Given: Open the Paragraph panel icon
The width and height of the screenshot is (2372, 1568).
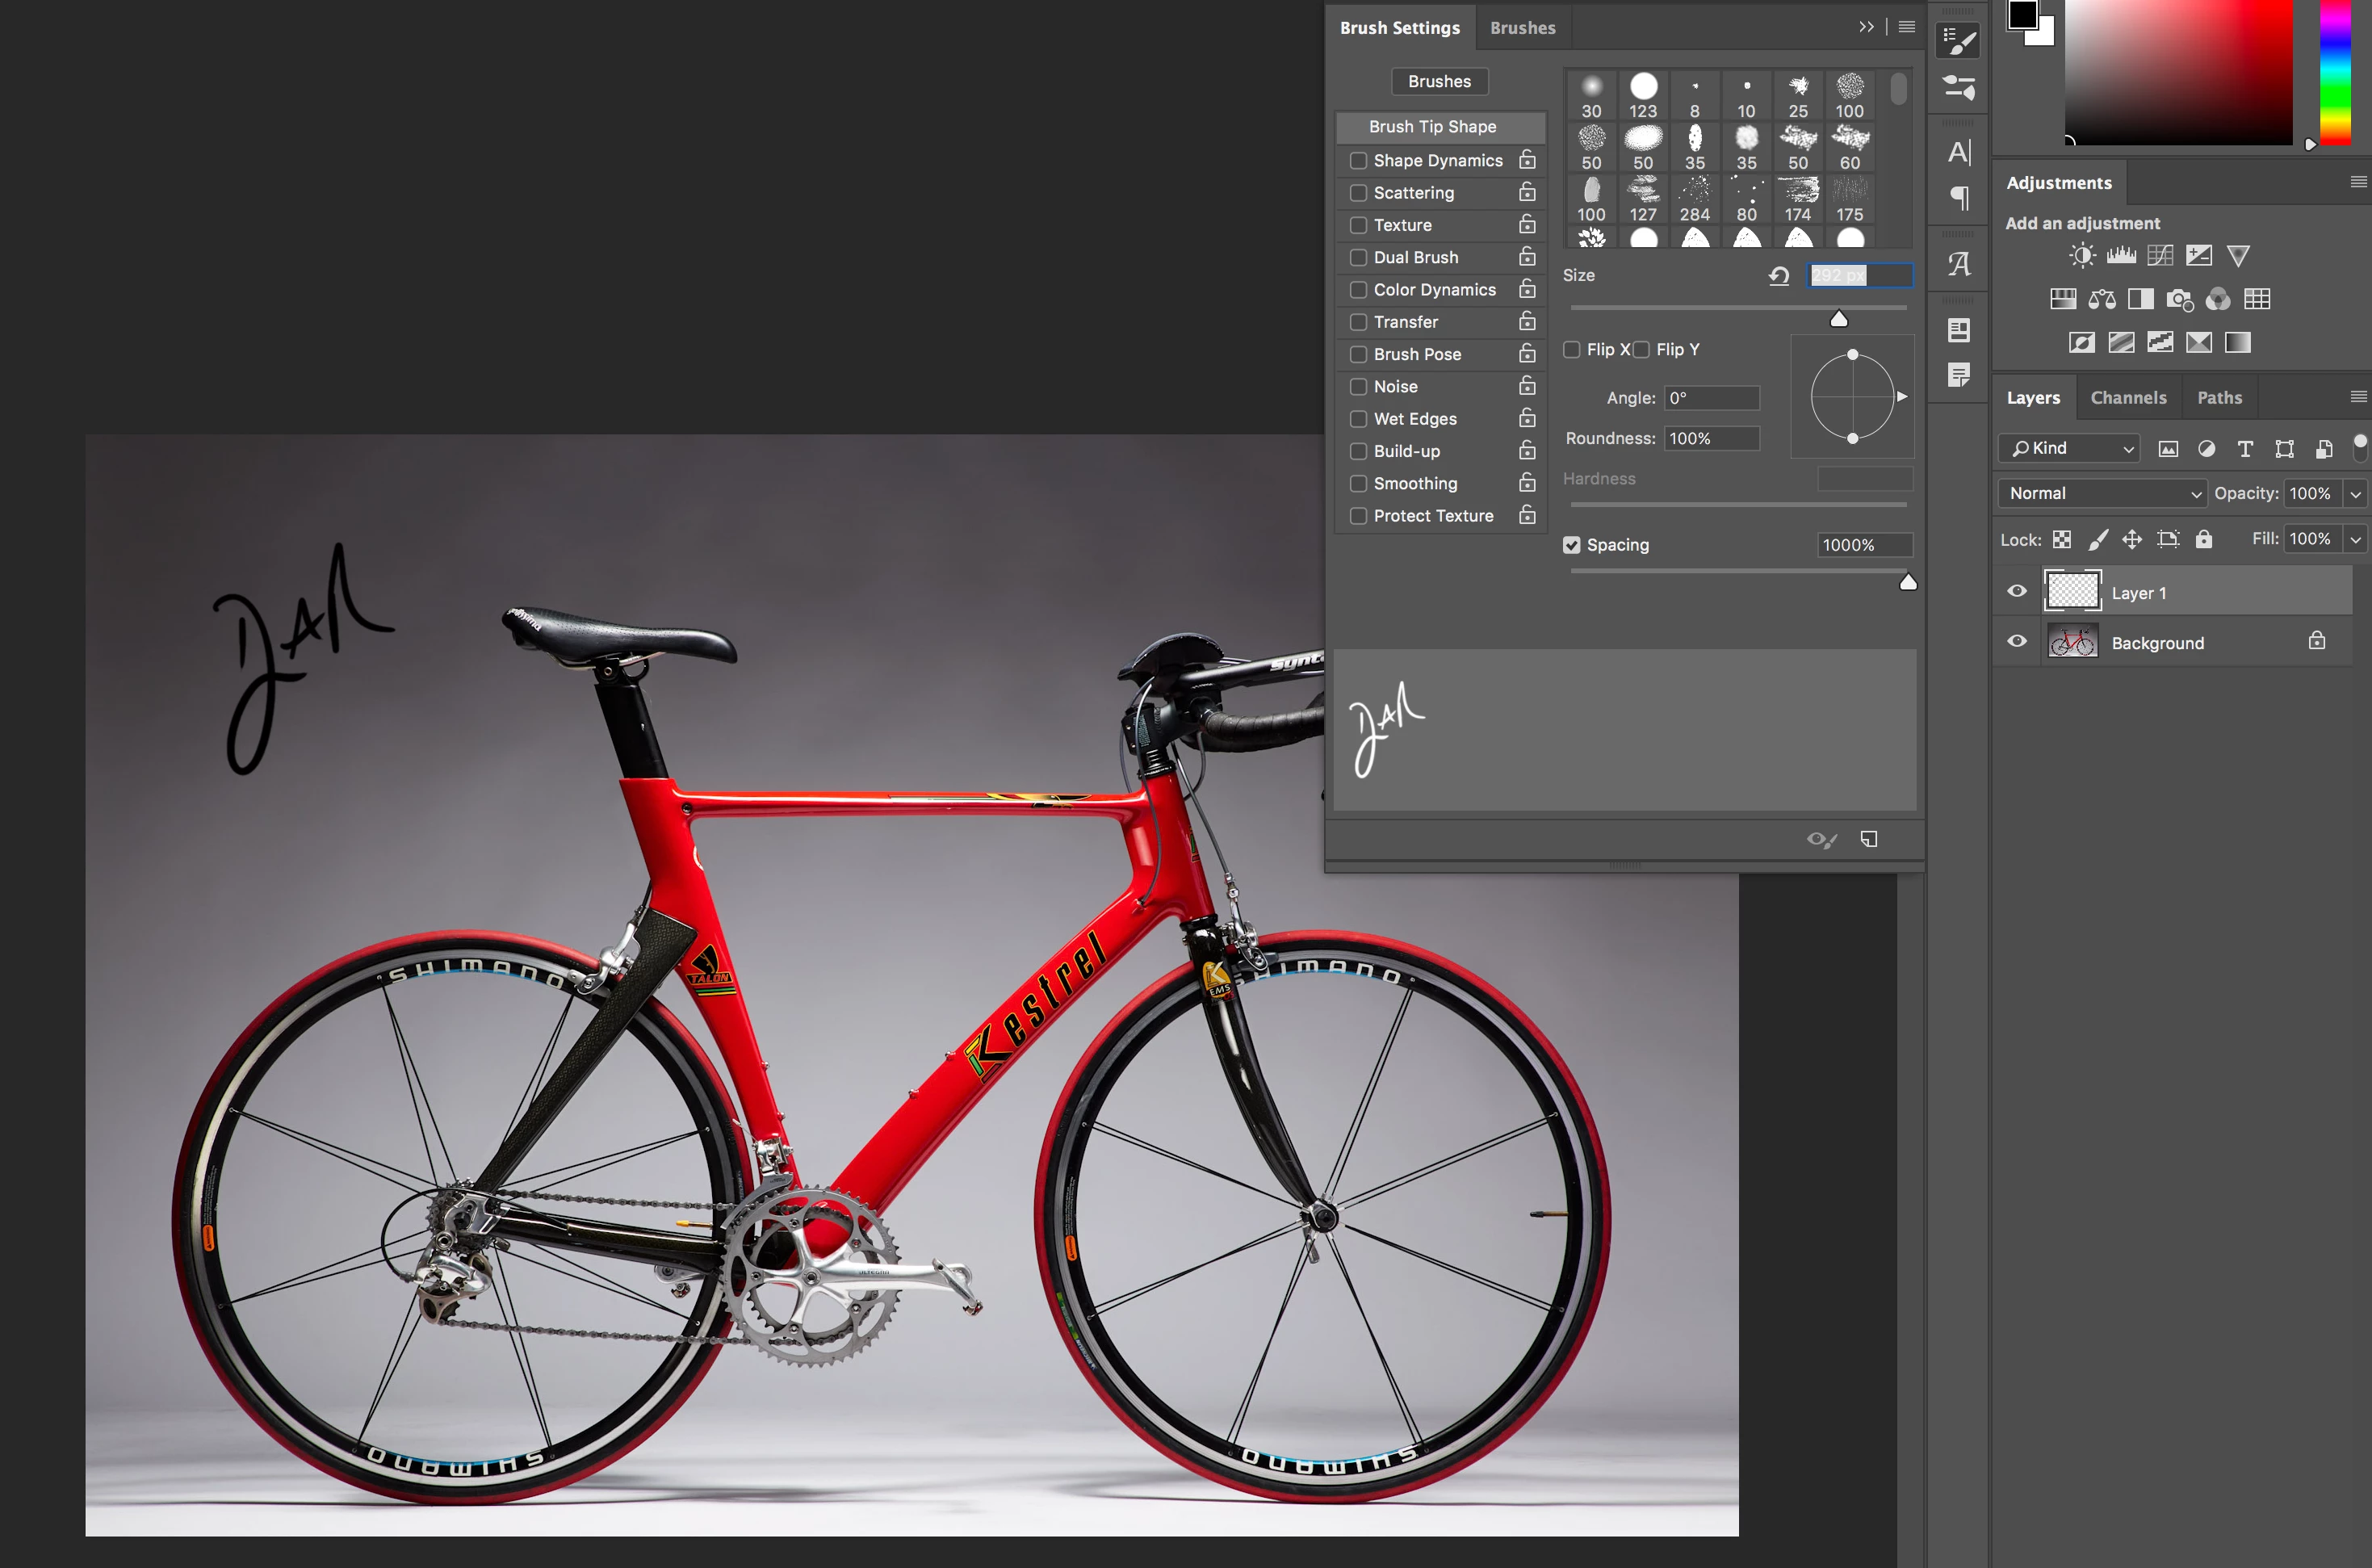Looking at the screenshot, I should coord(1959,198).
